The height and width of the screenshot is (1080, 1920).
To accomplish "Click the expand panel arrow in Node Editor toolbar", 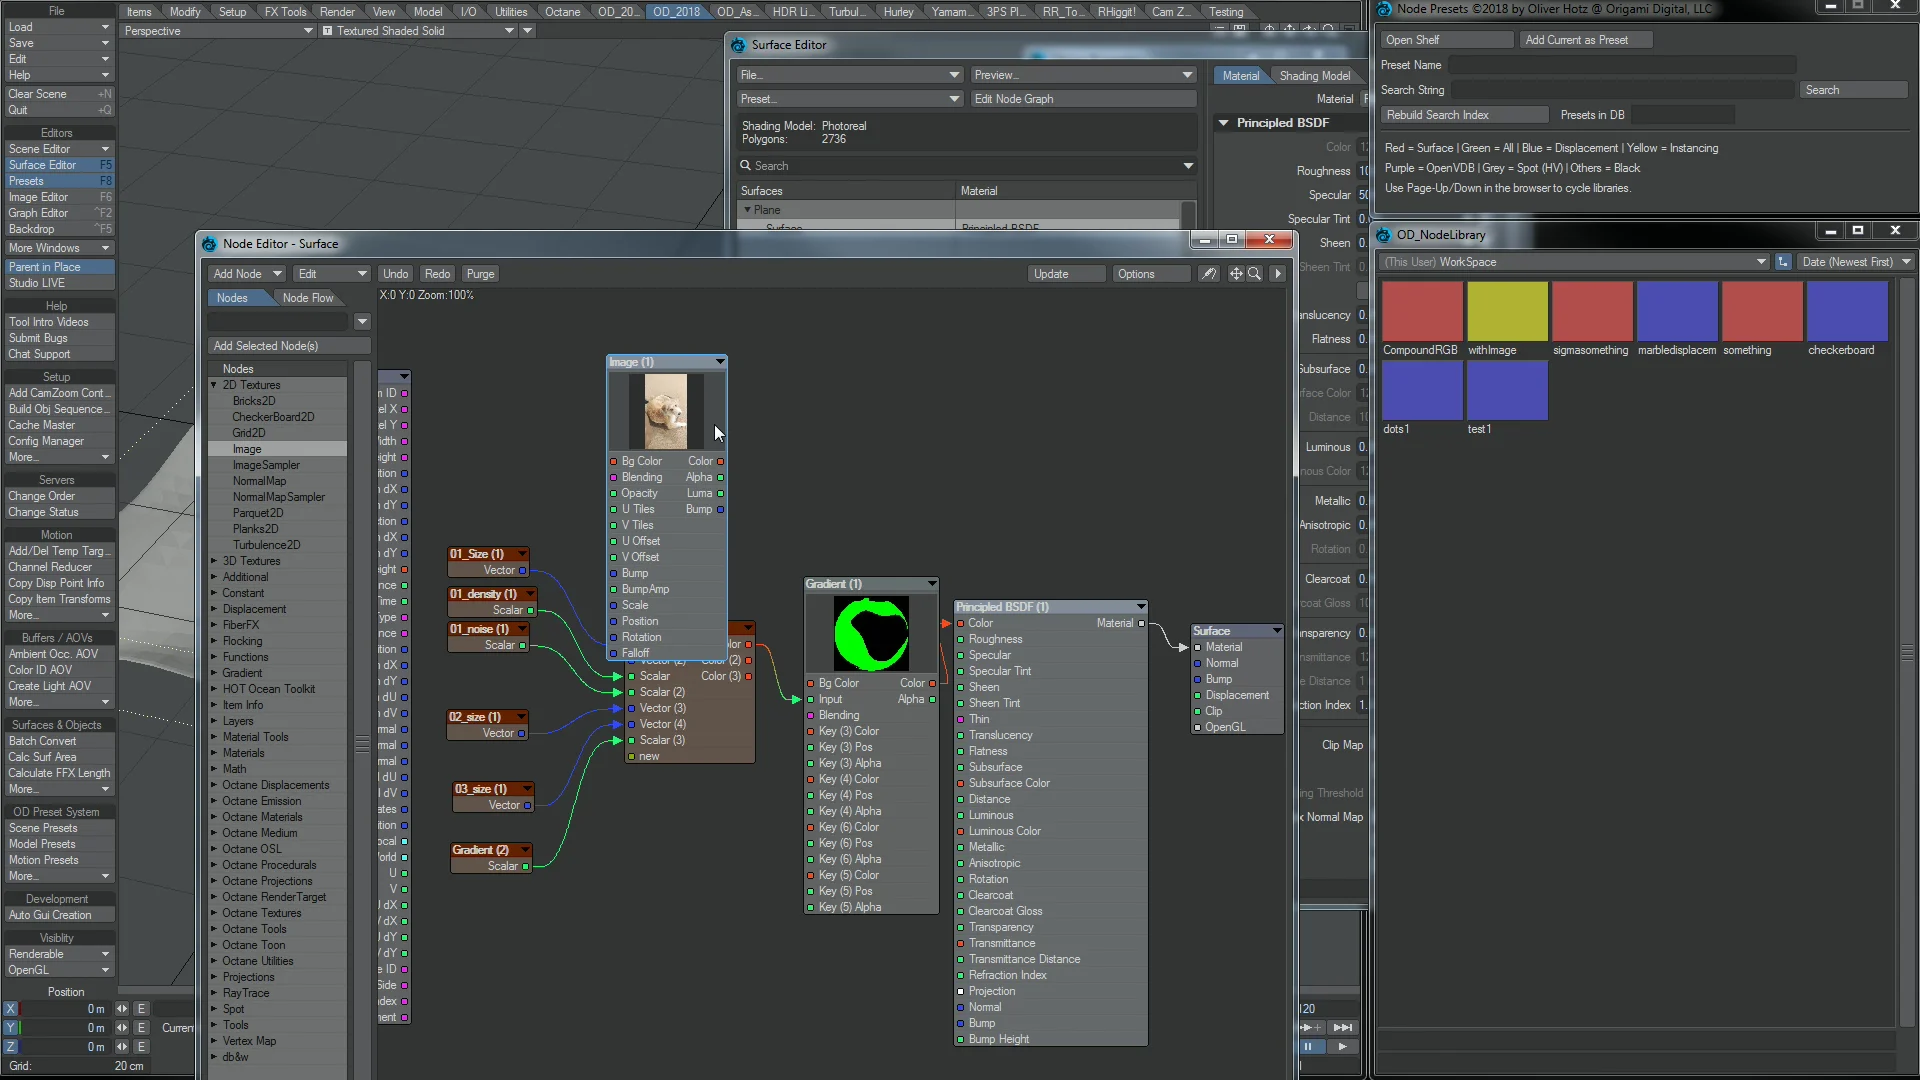I will [x=1278, y=274].
